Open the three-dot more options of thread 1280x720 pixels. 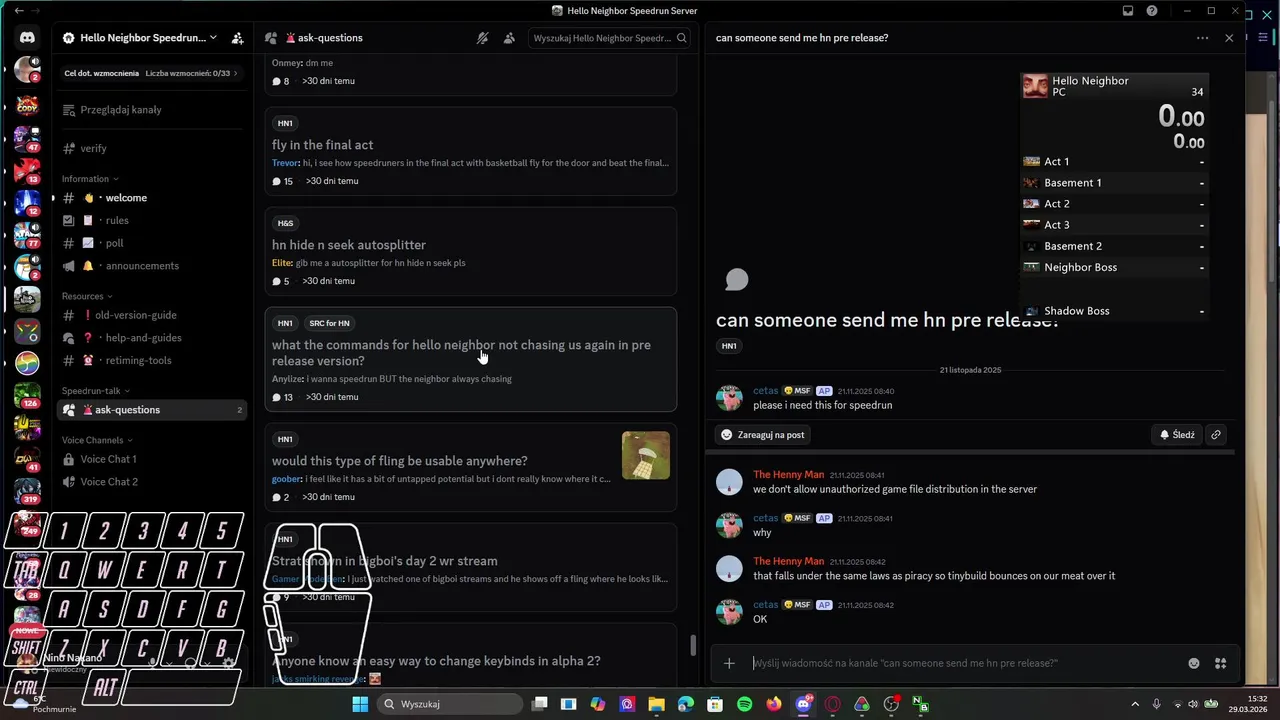pos(1202,38)
